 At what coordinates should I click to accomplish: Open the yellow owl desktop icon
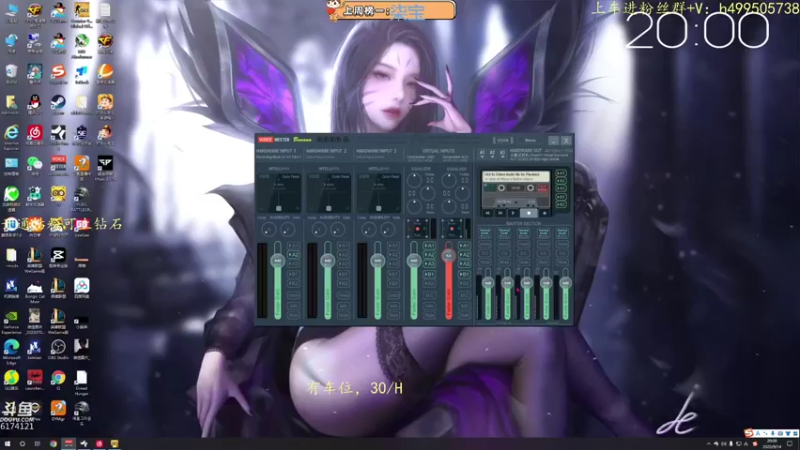[x=58, y=195]
